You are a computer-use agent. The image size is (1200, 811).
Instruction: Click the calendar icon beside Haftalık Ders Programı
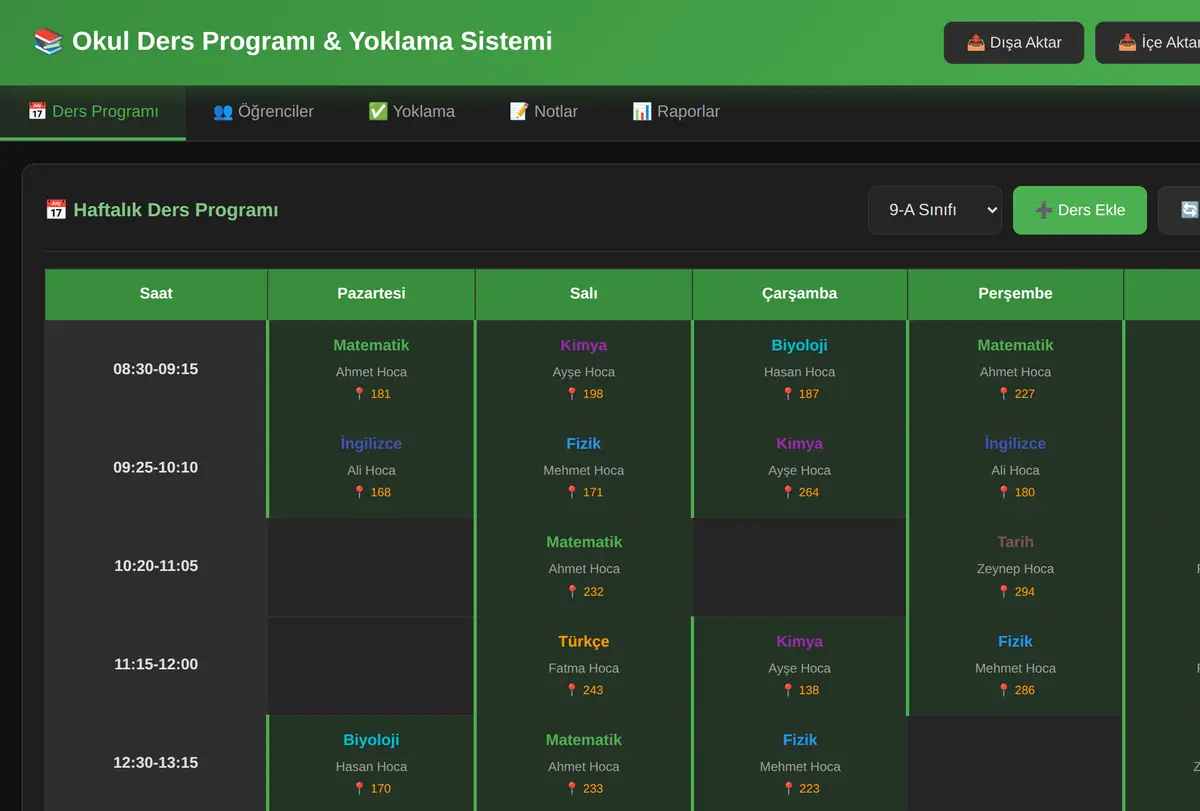pyautogui.click(x=56, y=210)
